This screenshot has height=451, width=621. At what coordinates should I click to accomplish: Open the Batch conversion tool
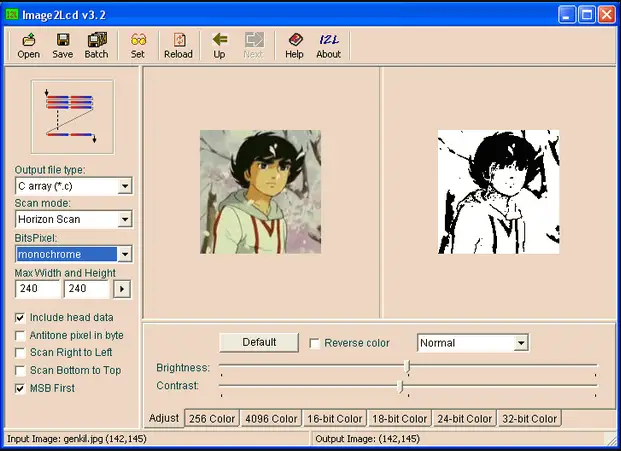click(x=96, y=46)
